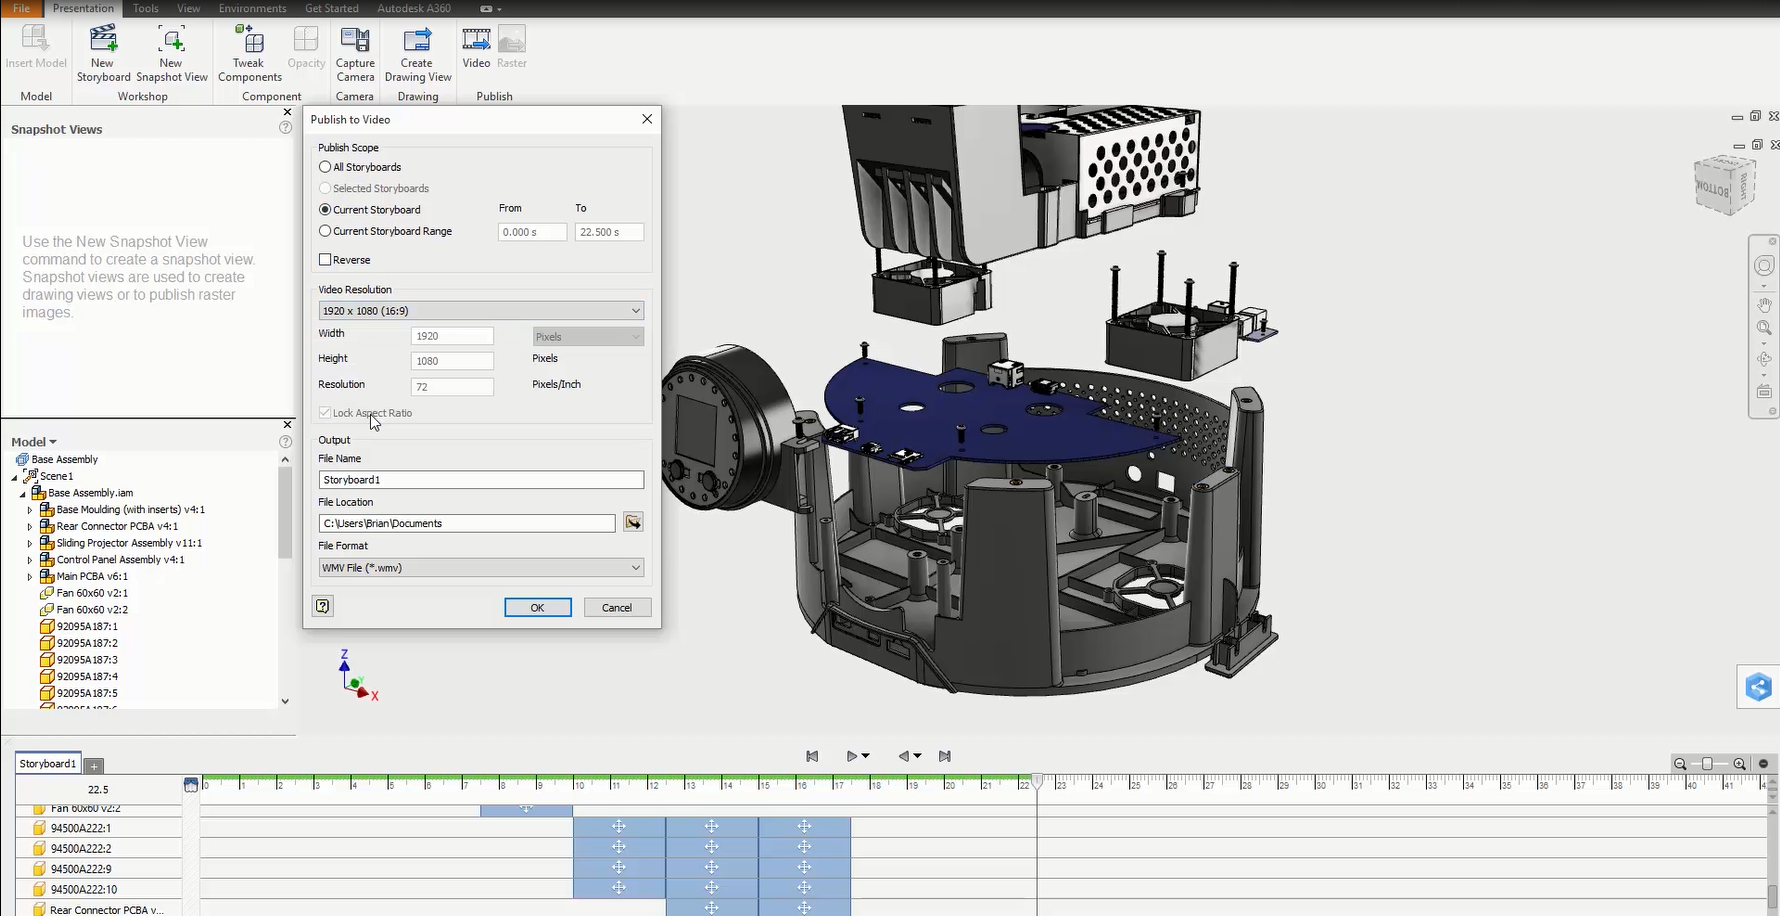Zoom out the timeline
Image resolution: width=1780 pixels, height=916 pixels.
[1680, 764]
